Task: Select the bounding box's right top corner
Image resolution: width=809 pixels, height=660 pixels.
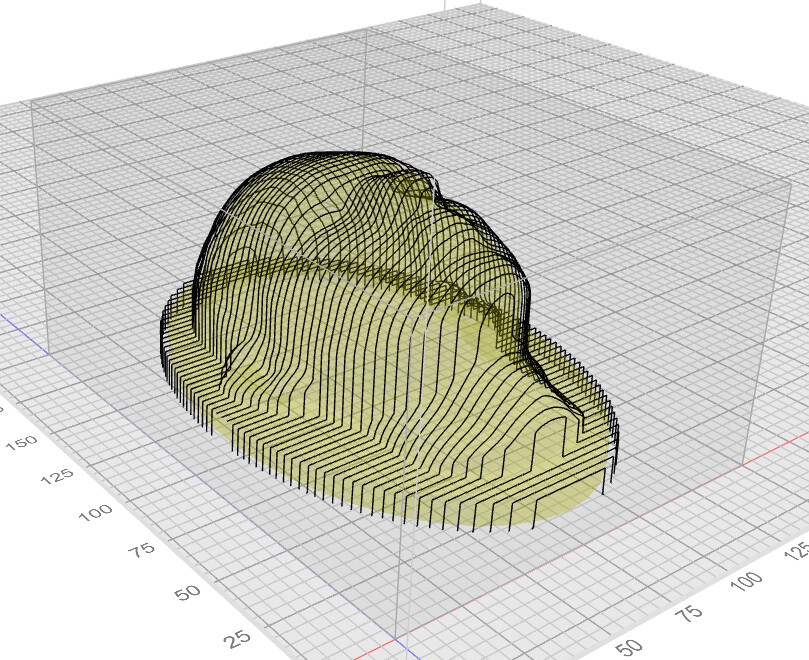Action: coord(791,182)
